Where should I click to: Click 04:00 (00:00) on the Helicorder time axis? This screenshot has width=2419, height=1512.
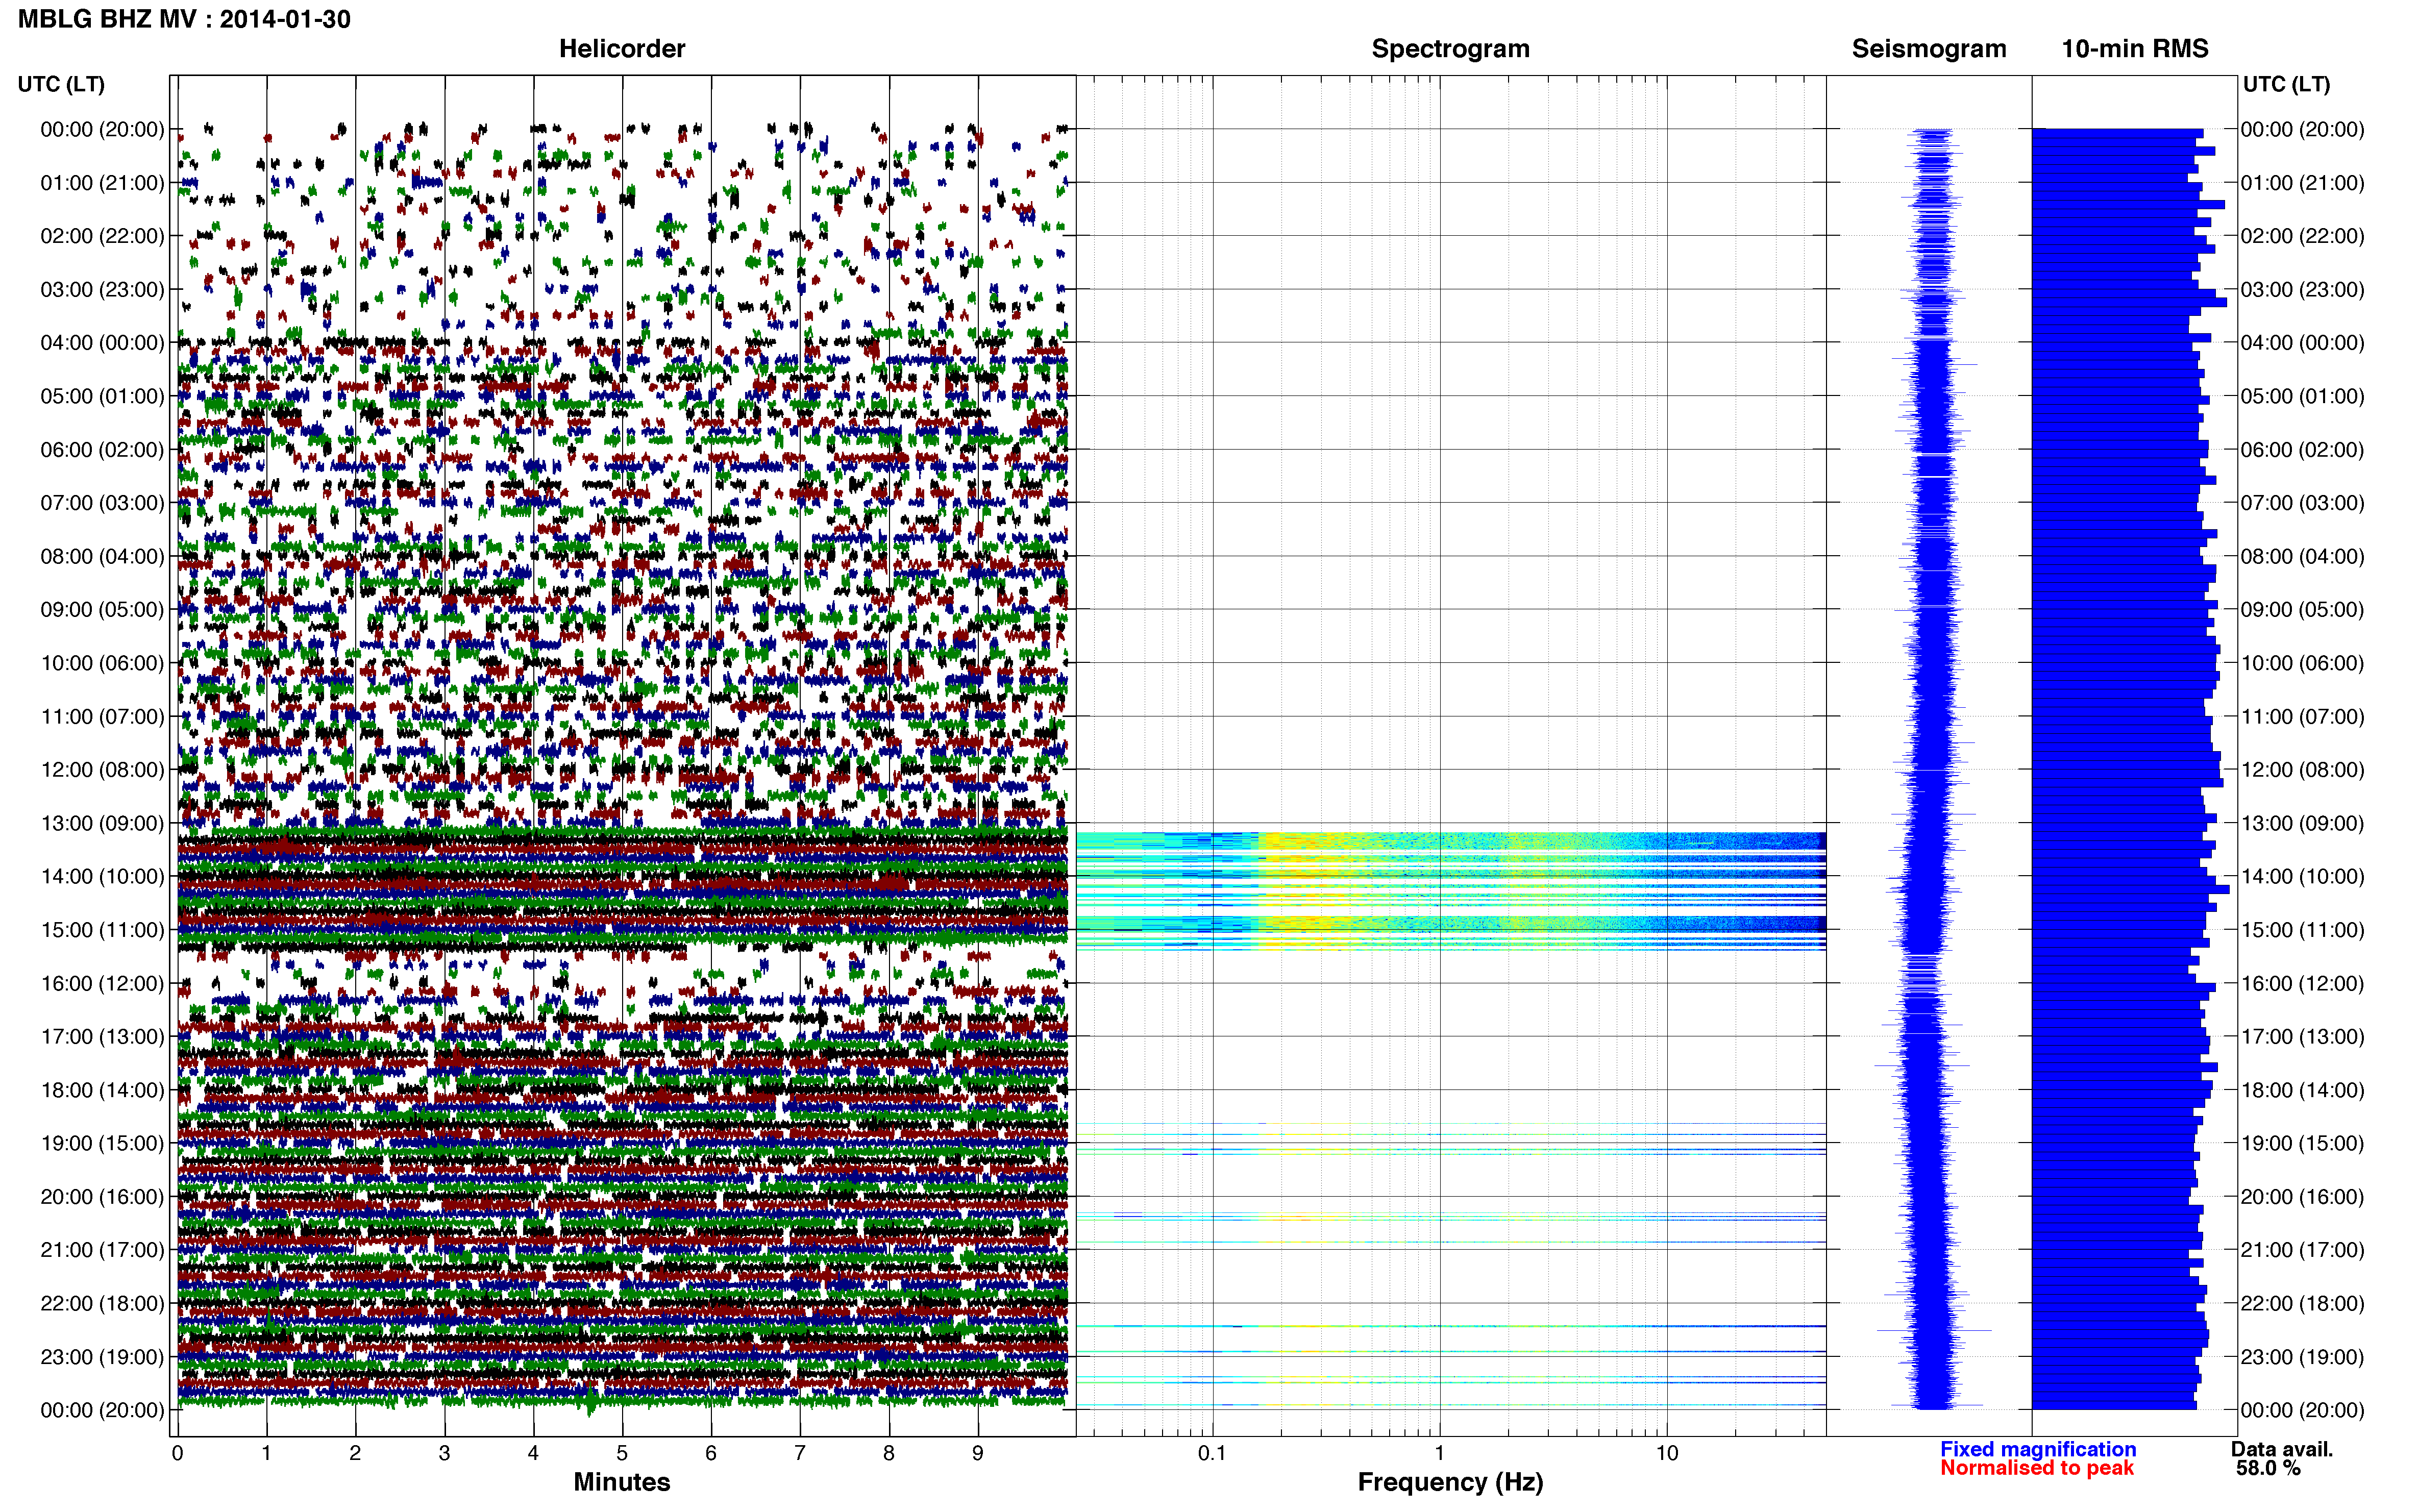(x=102, y=342)
